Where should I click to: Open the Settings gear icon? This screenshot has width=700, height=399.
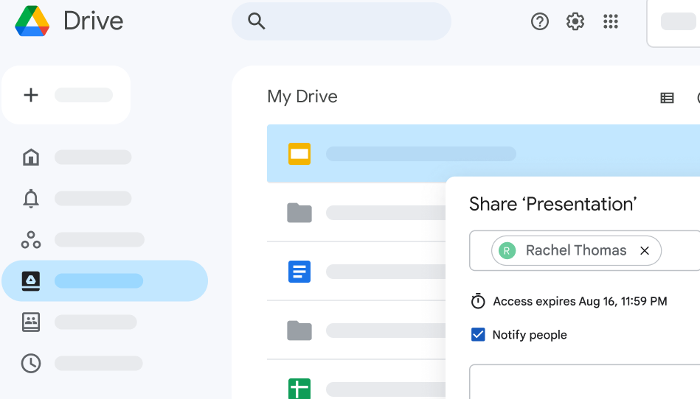(575, 21)
